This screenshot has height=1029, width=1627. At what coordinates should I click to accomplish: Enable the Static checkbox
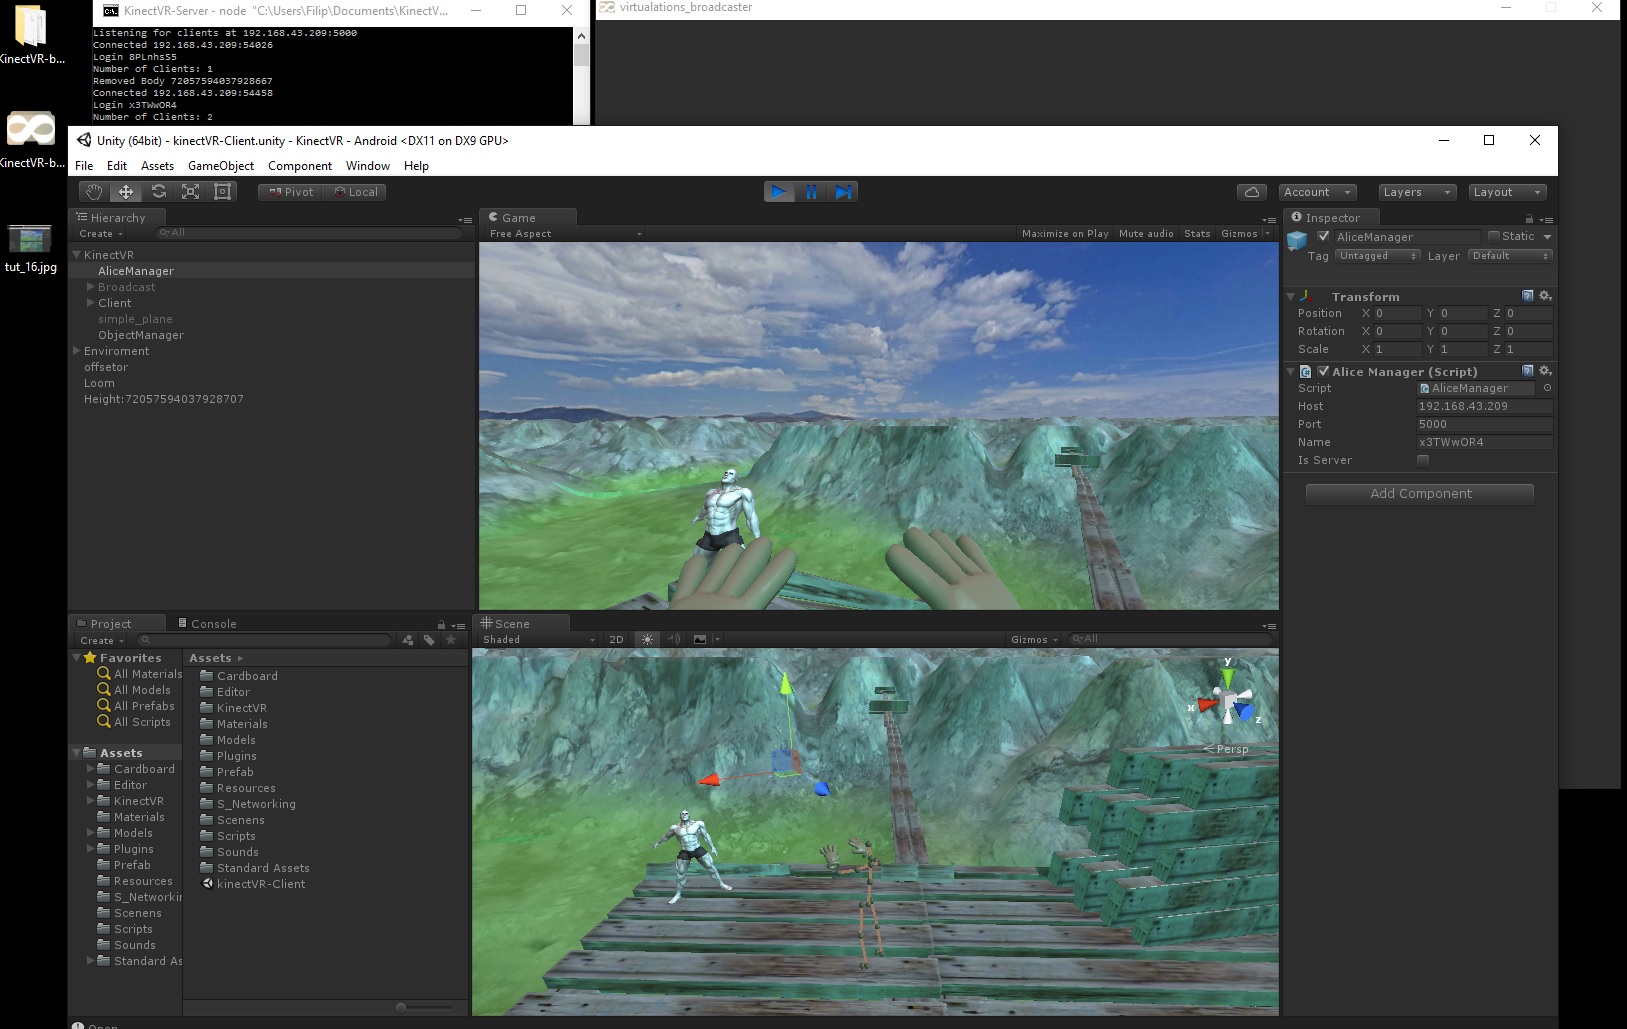(1494, 237)
